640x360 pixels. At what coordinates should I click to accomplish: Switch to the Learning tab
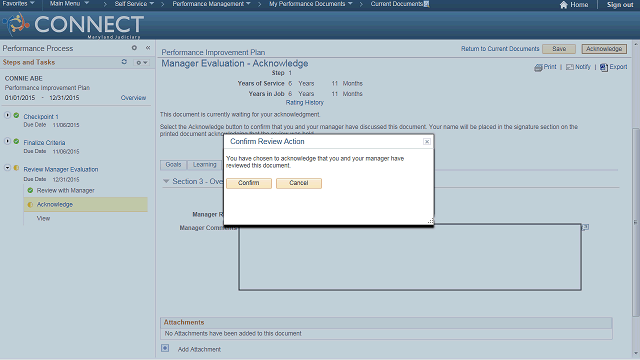[x=204, y=164]
